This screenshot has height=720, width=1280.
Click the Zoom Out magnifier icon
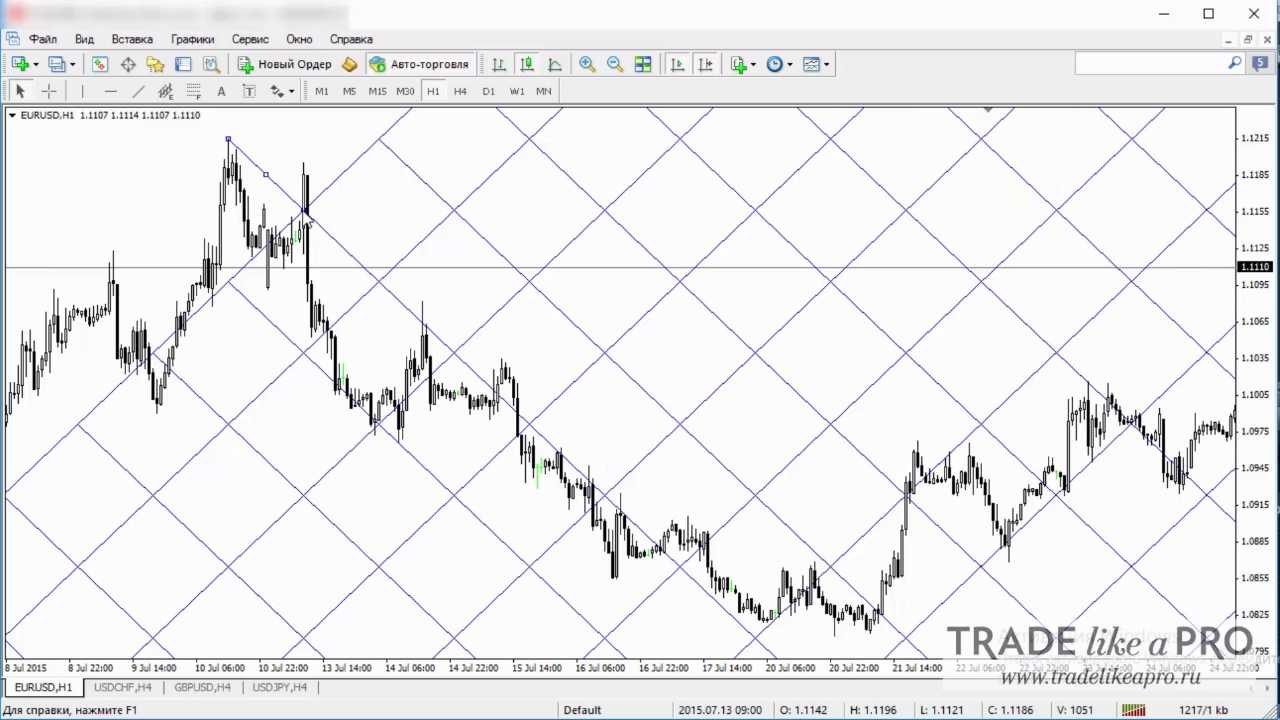pos(615,64)
